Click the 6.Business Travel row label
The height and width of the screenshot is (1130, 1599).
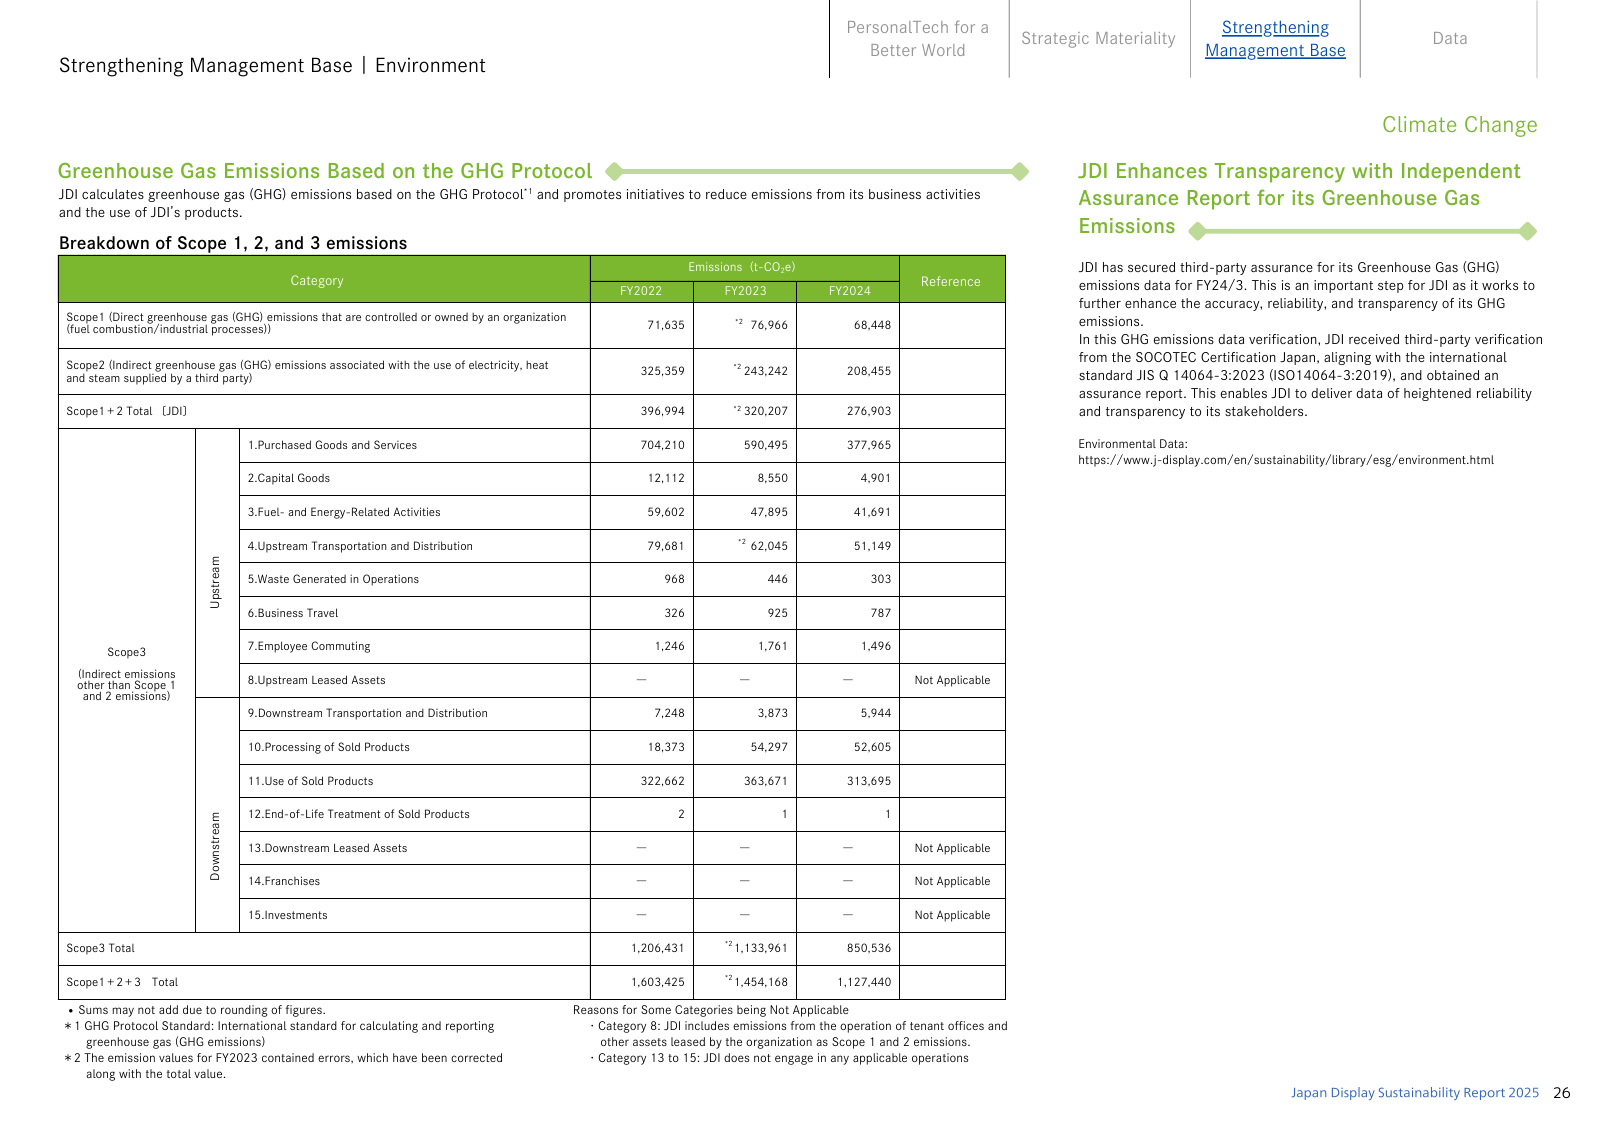[292, 613]
